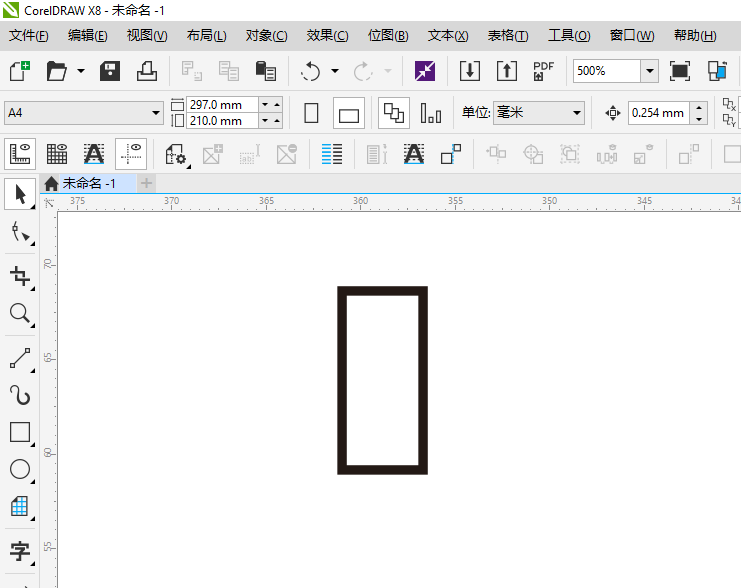Expand the A4 page size dropdown
This screenshot has height=588, width=741.
(x=156, y=114)
